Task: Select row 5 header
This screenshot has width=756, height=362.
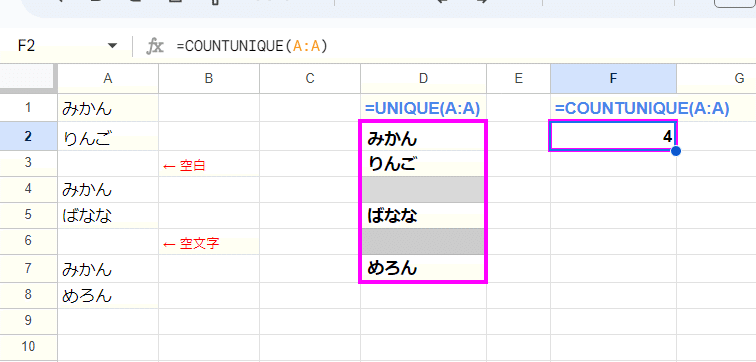Action: (29, 215)
